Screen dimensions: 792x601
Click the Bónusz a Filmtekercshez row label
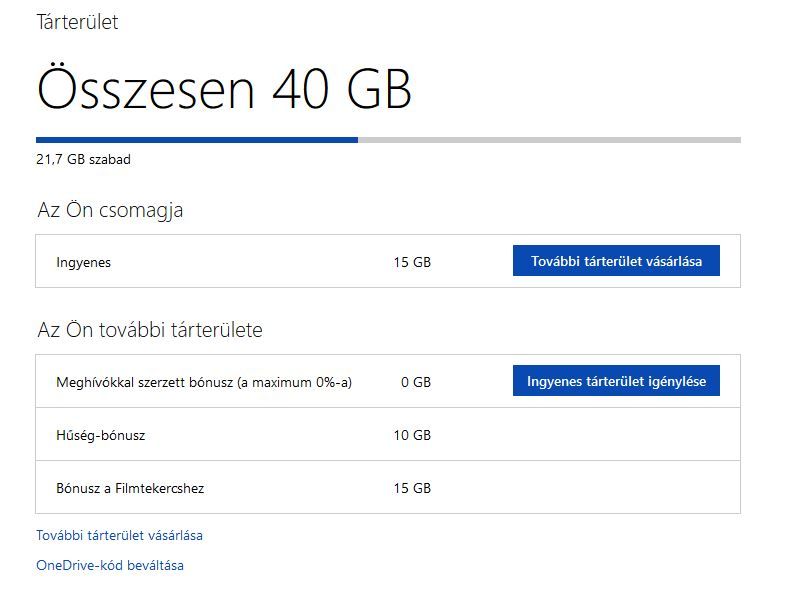tap(130, 488)
